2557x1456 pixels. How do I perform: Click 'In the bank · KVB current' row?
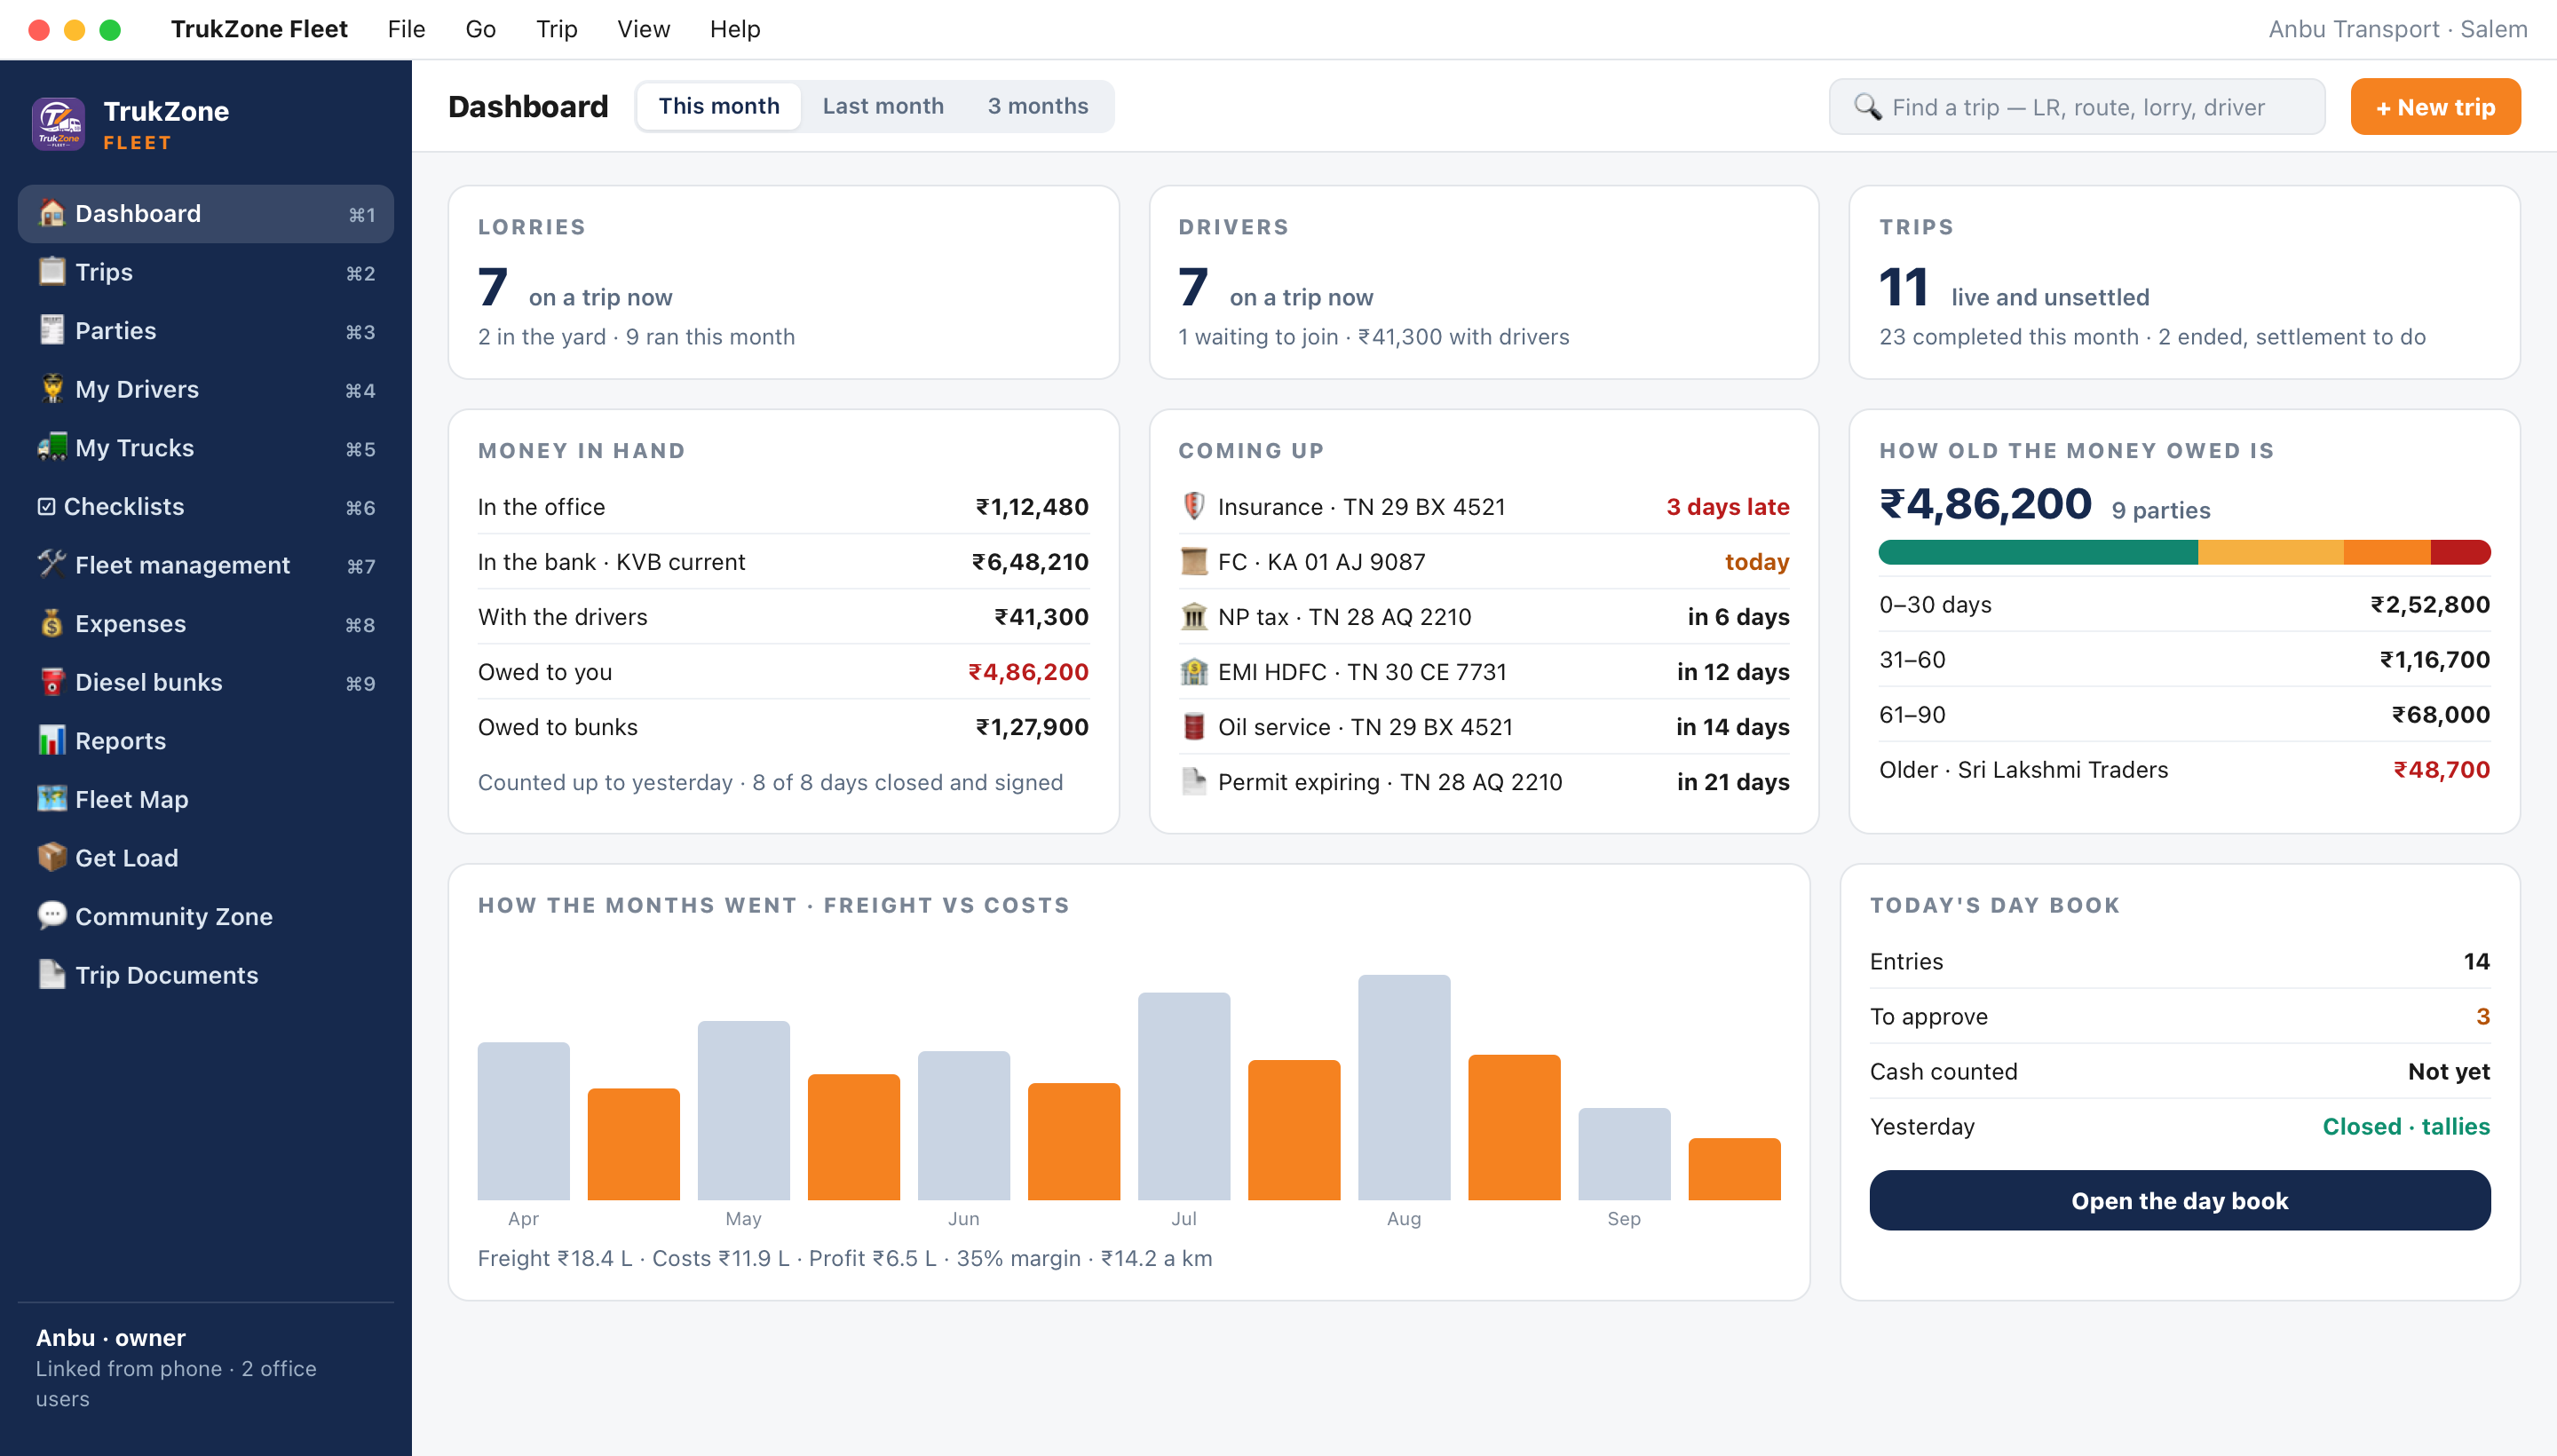(783, 561)
